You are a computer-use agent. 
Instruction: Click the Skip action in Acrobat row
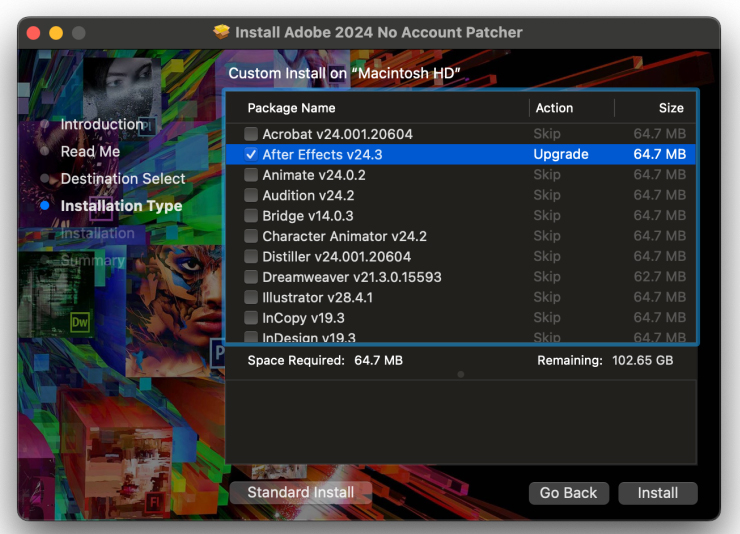547,134
